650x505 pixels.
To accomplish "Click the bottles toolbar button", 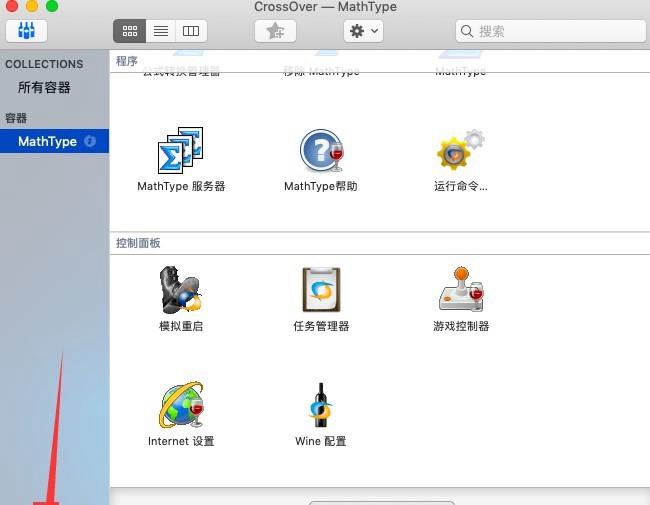I will [27, 31].
